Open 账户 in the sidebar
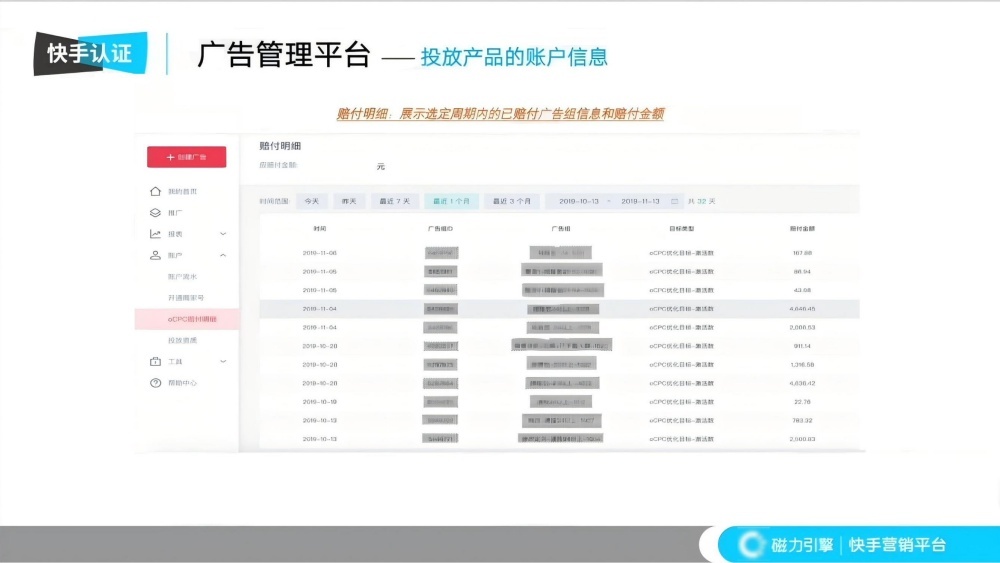The width and height of the screenshot is (1000, 563). (175, 255)
